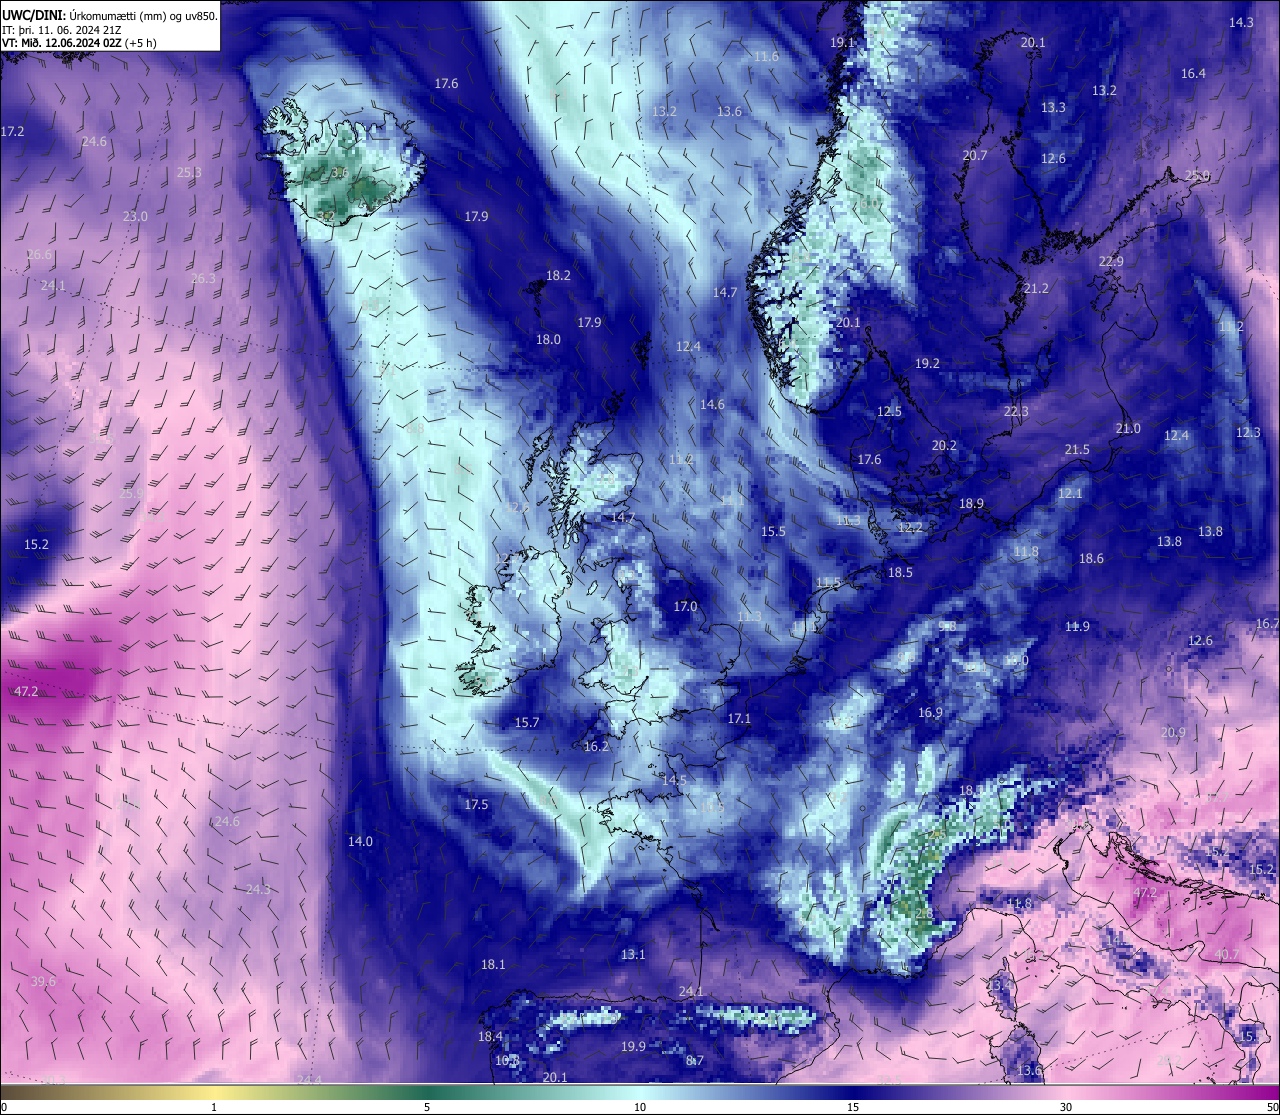Click the map title 'UWC/DINI: Úrkomumætti (mm) og uv850.'

(109, 16)
